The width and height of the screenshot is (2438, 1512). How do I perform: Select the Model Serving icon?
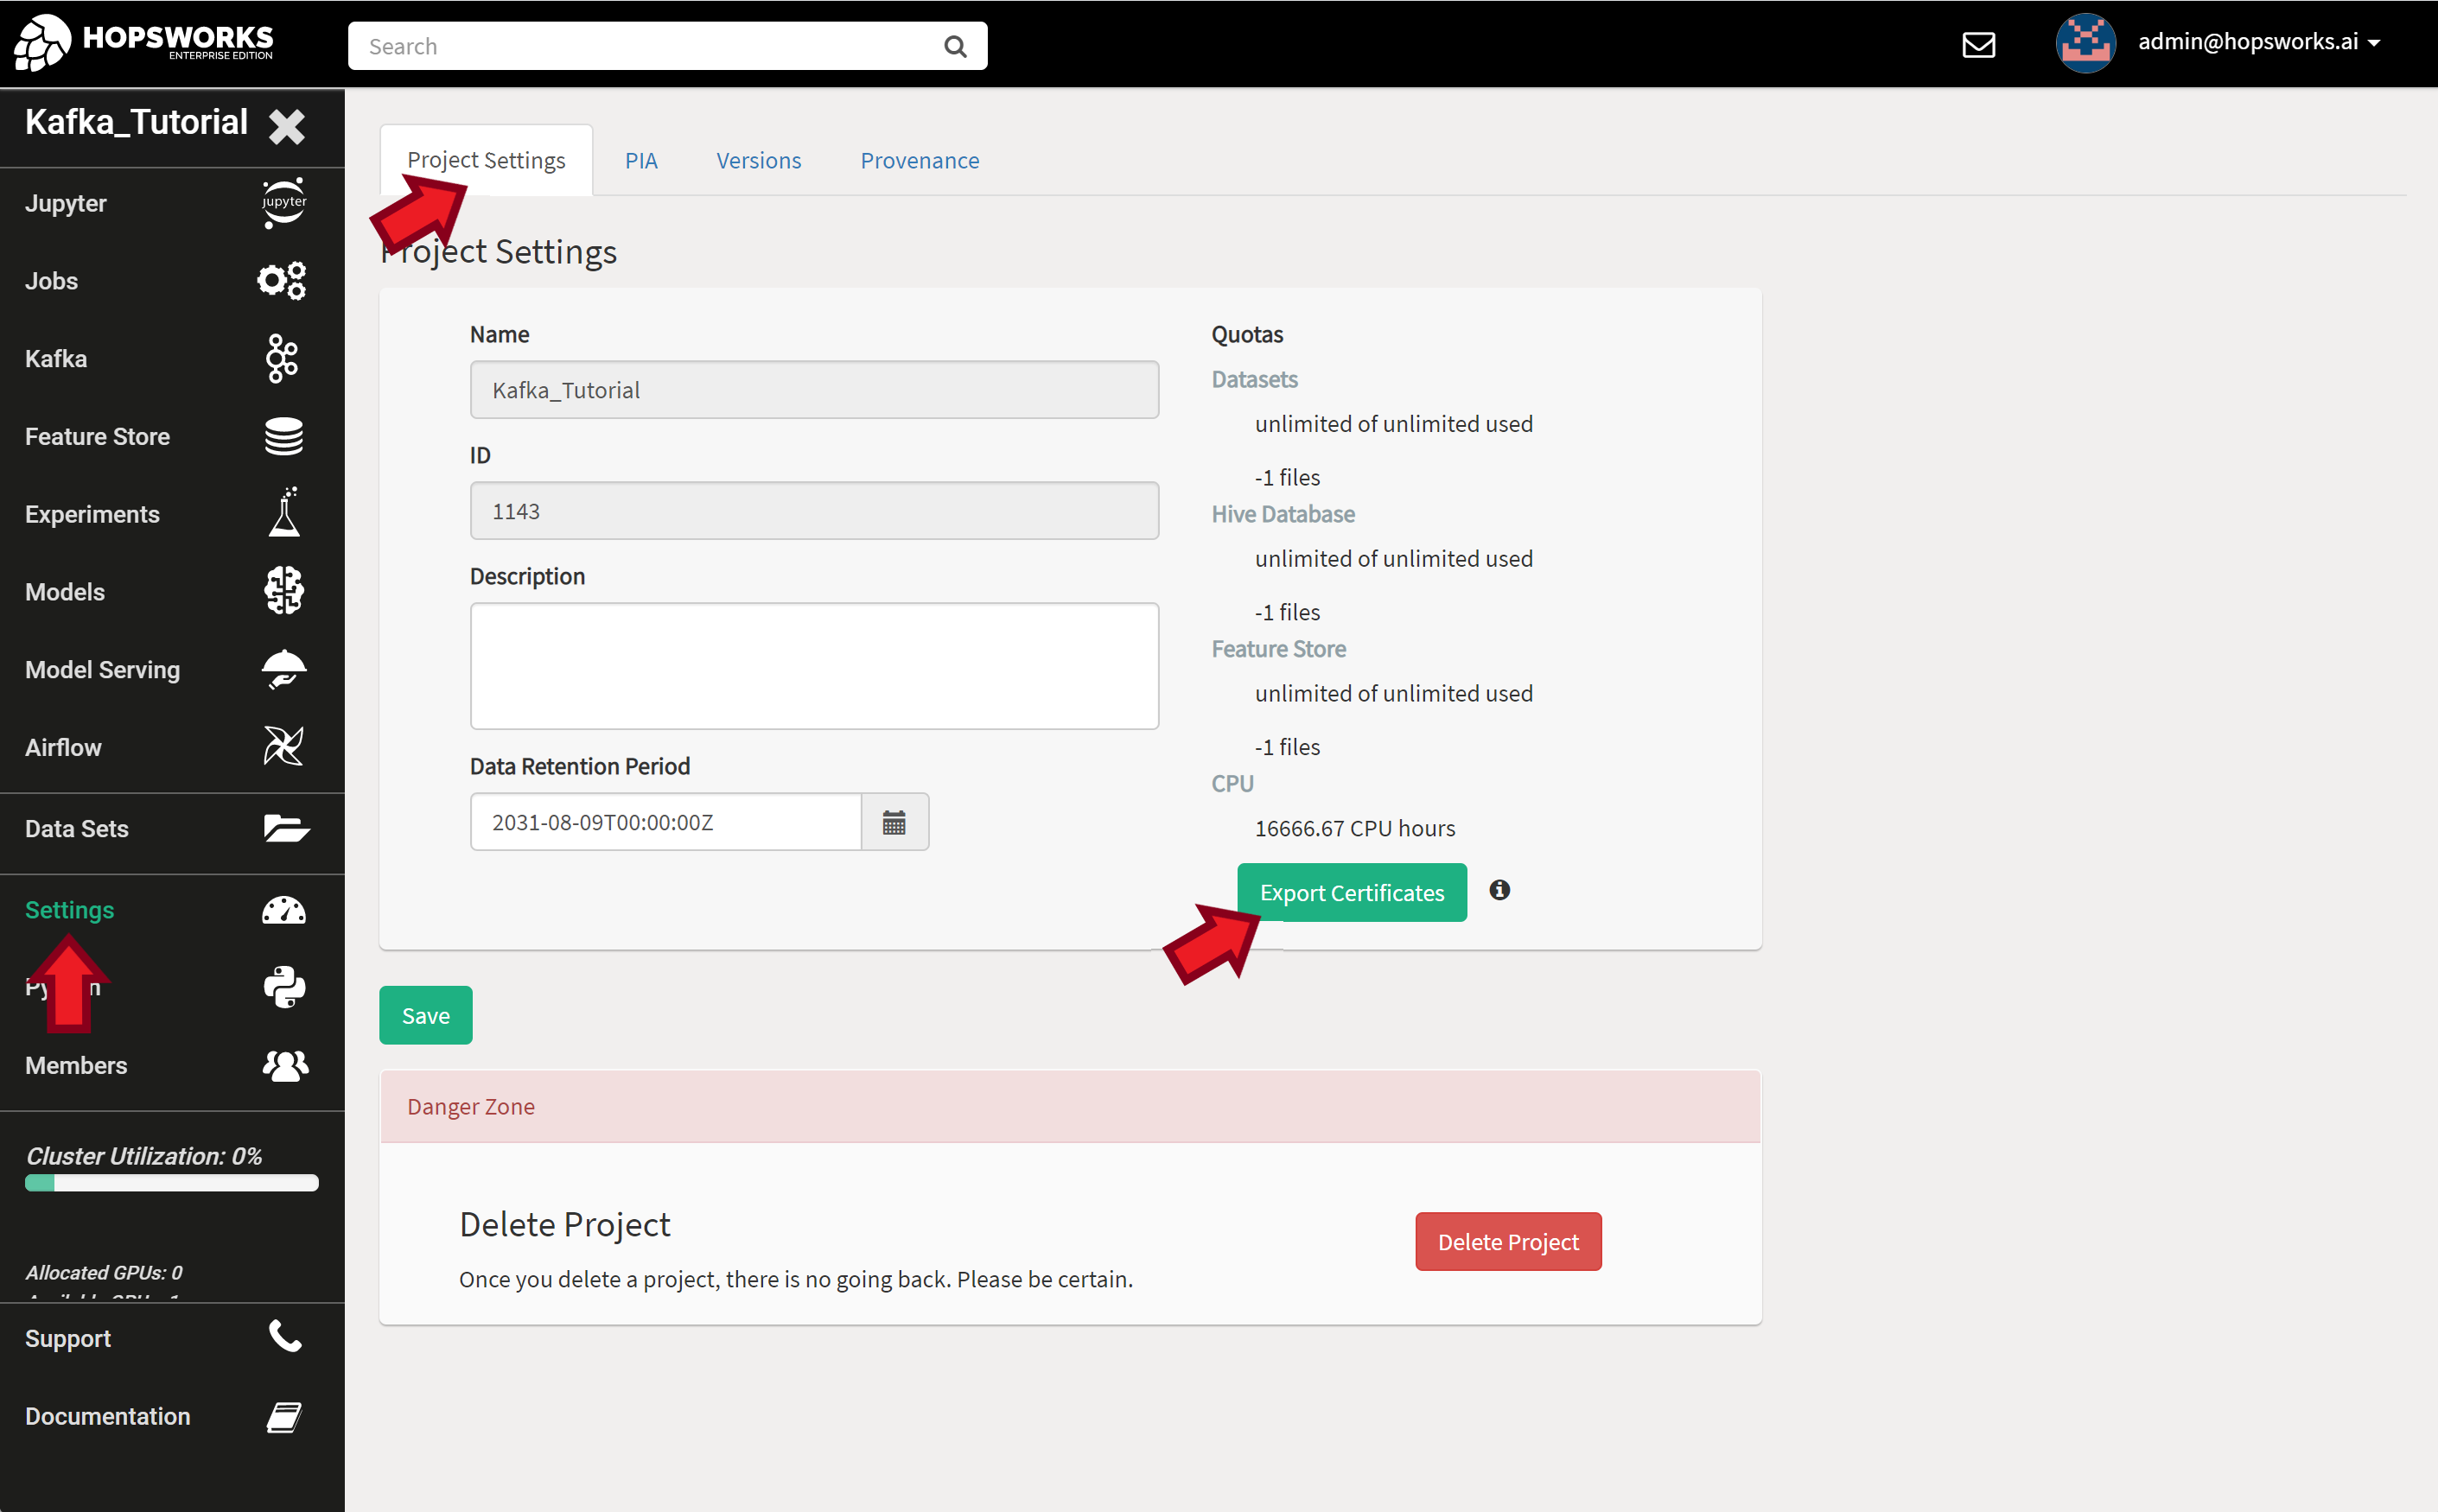pos(282,669)
